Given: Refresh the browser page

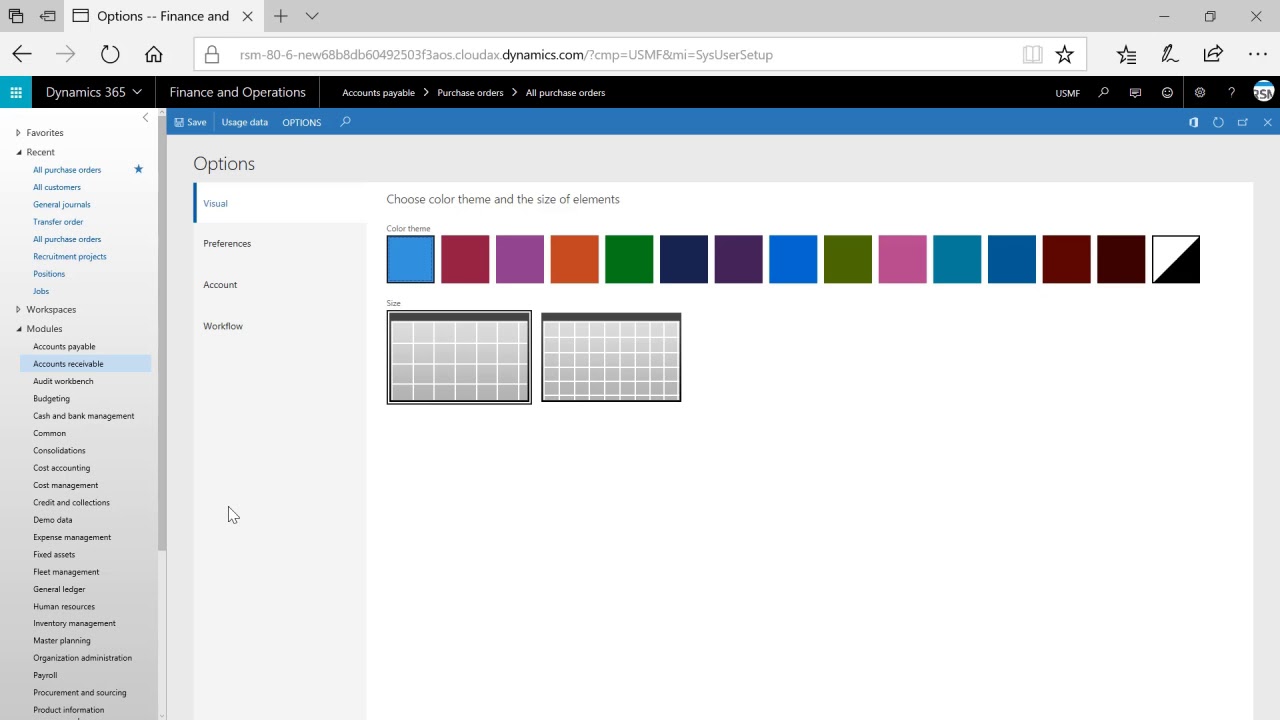Looking at the screenshot, I should 110,55.
